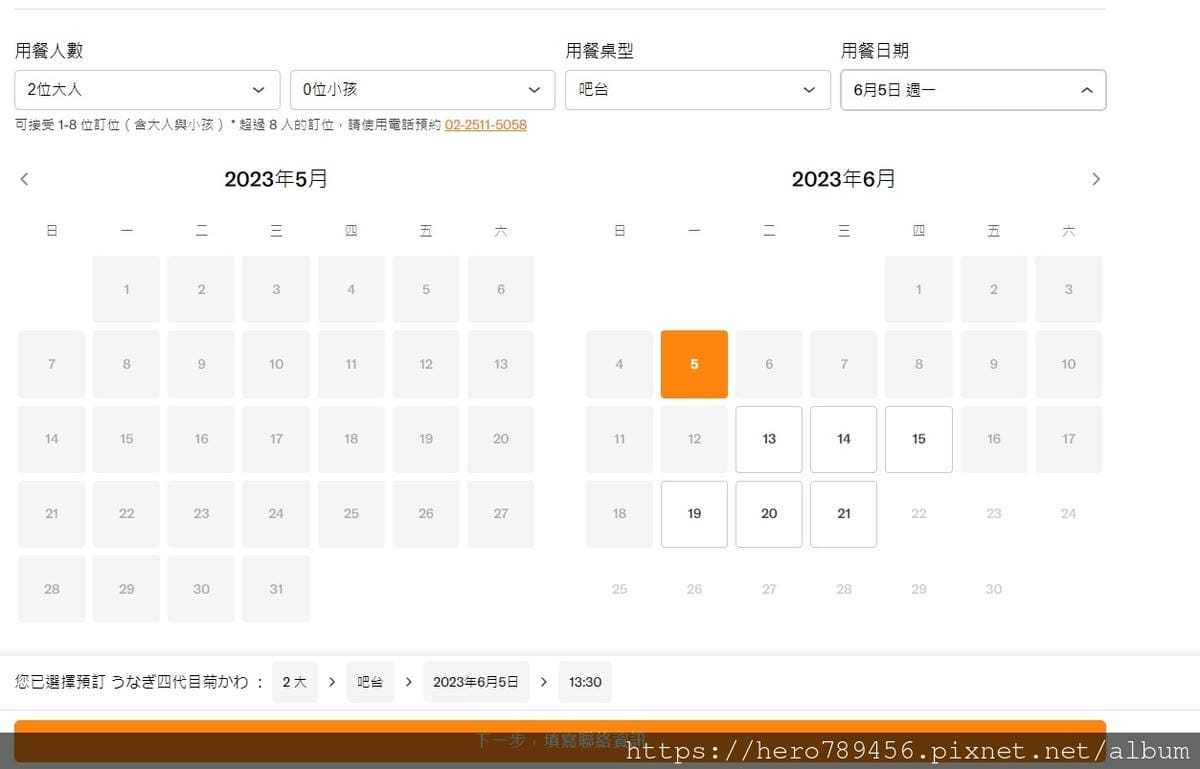
Task: Select June 19 on the calendar
Action: [x=694, y=514]
